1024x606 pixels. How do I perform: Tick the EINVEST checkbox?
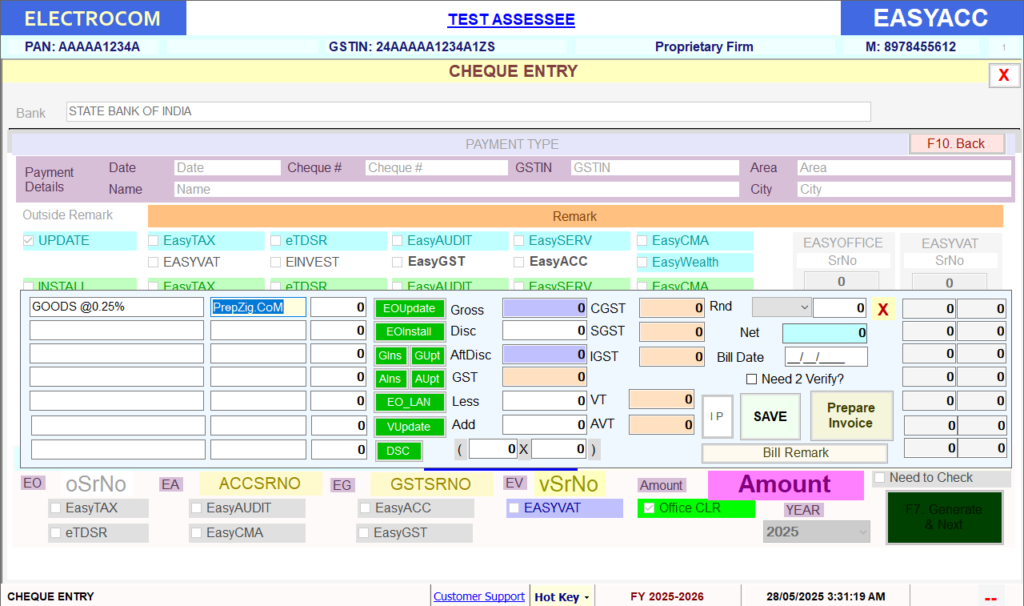click(x=276, y=263)
